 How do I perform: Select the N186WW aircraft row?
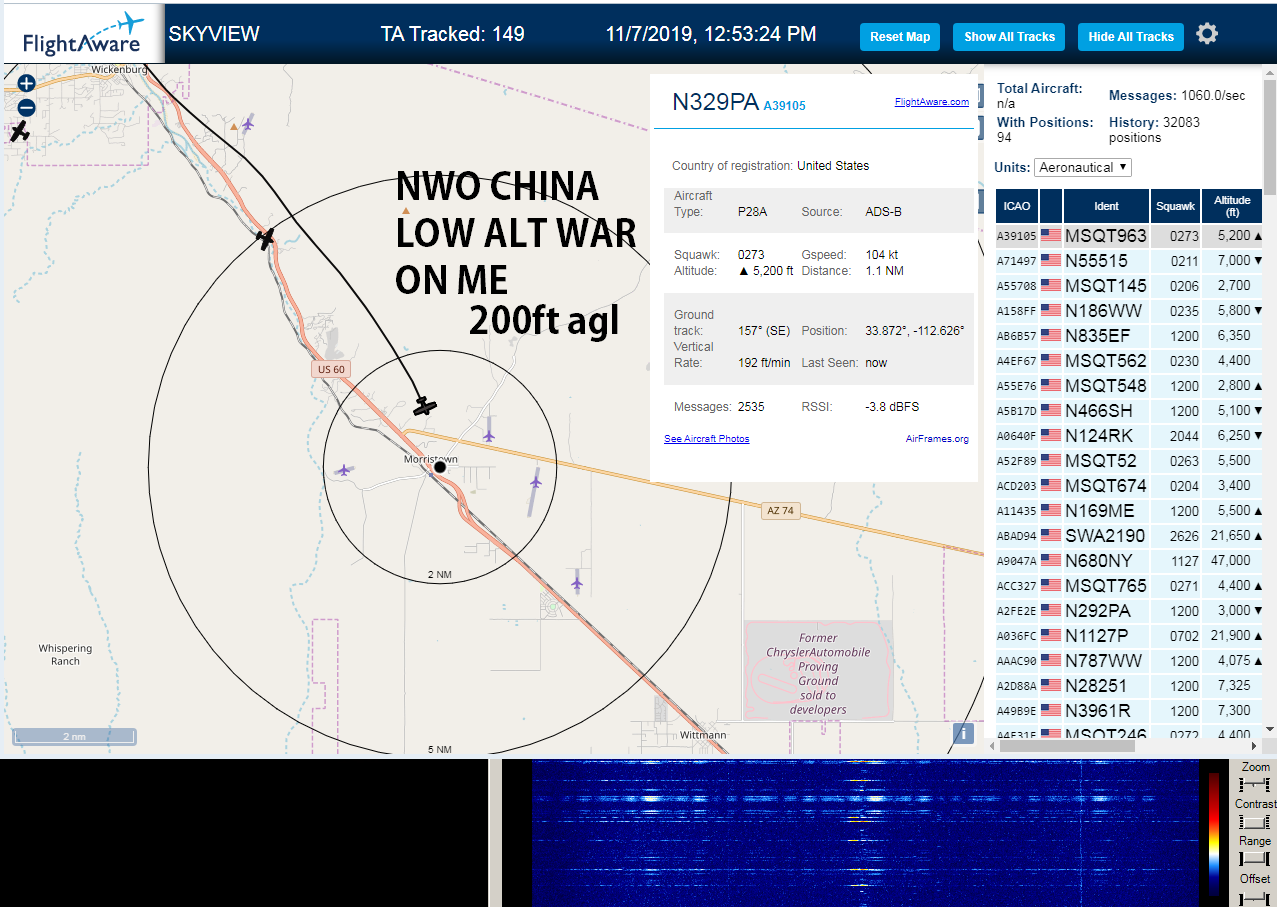point(1129,311)
